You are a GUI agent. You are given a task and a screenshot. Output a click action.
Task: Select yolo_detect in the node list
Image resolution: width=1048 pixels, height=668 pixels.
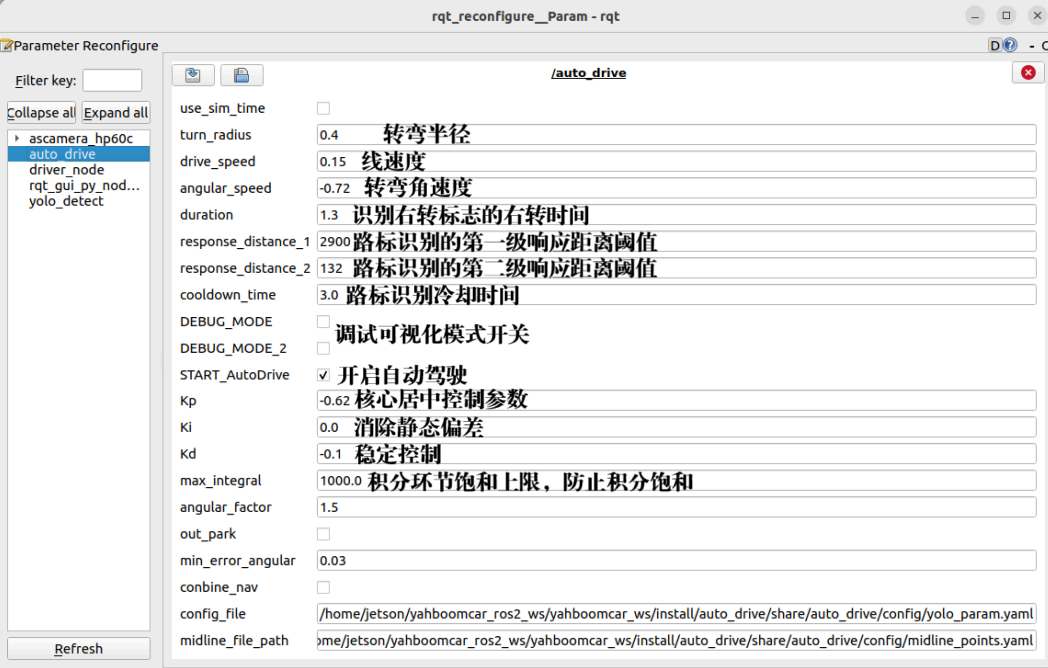point(66,201)
